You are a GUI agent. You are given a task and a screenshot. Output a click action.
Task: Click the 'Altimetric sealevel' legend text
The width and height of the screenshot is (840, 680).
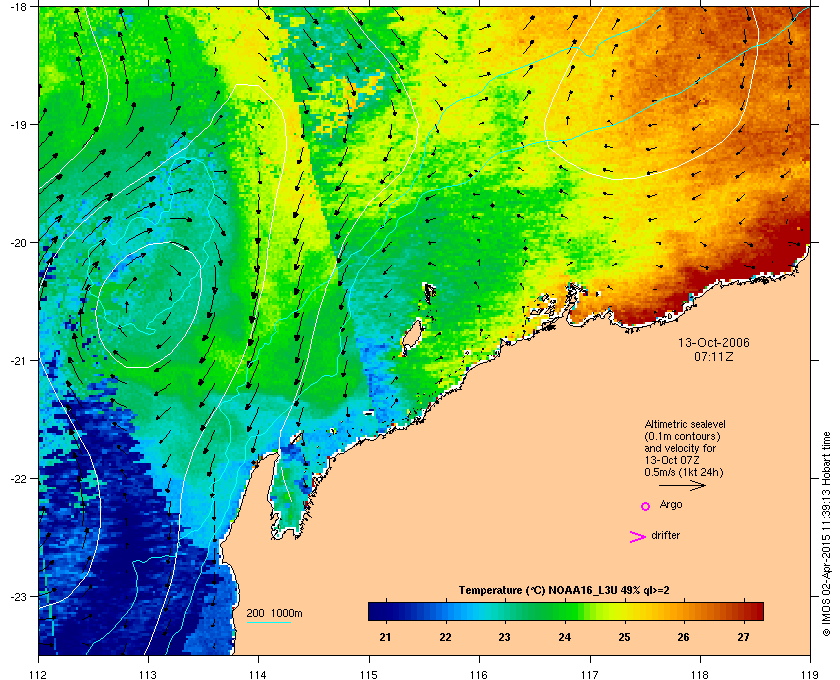685,424
